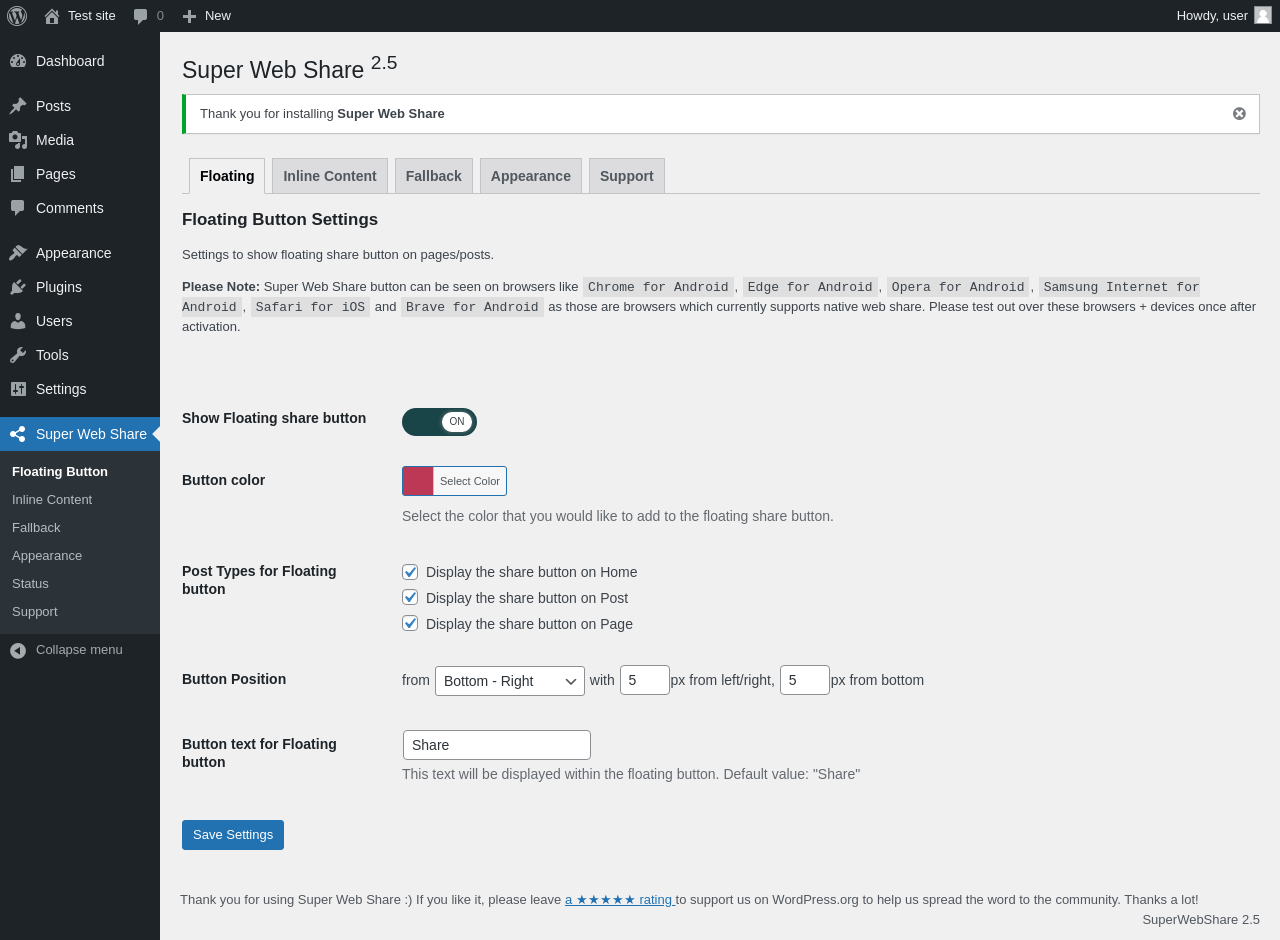Click the New content link

click(x=218, y=16)
